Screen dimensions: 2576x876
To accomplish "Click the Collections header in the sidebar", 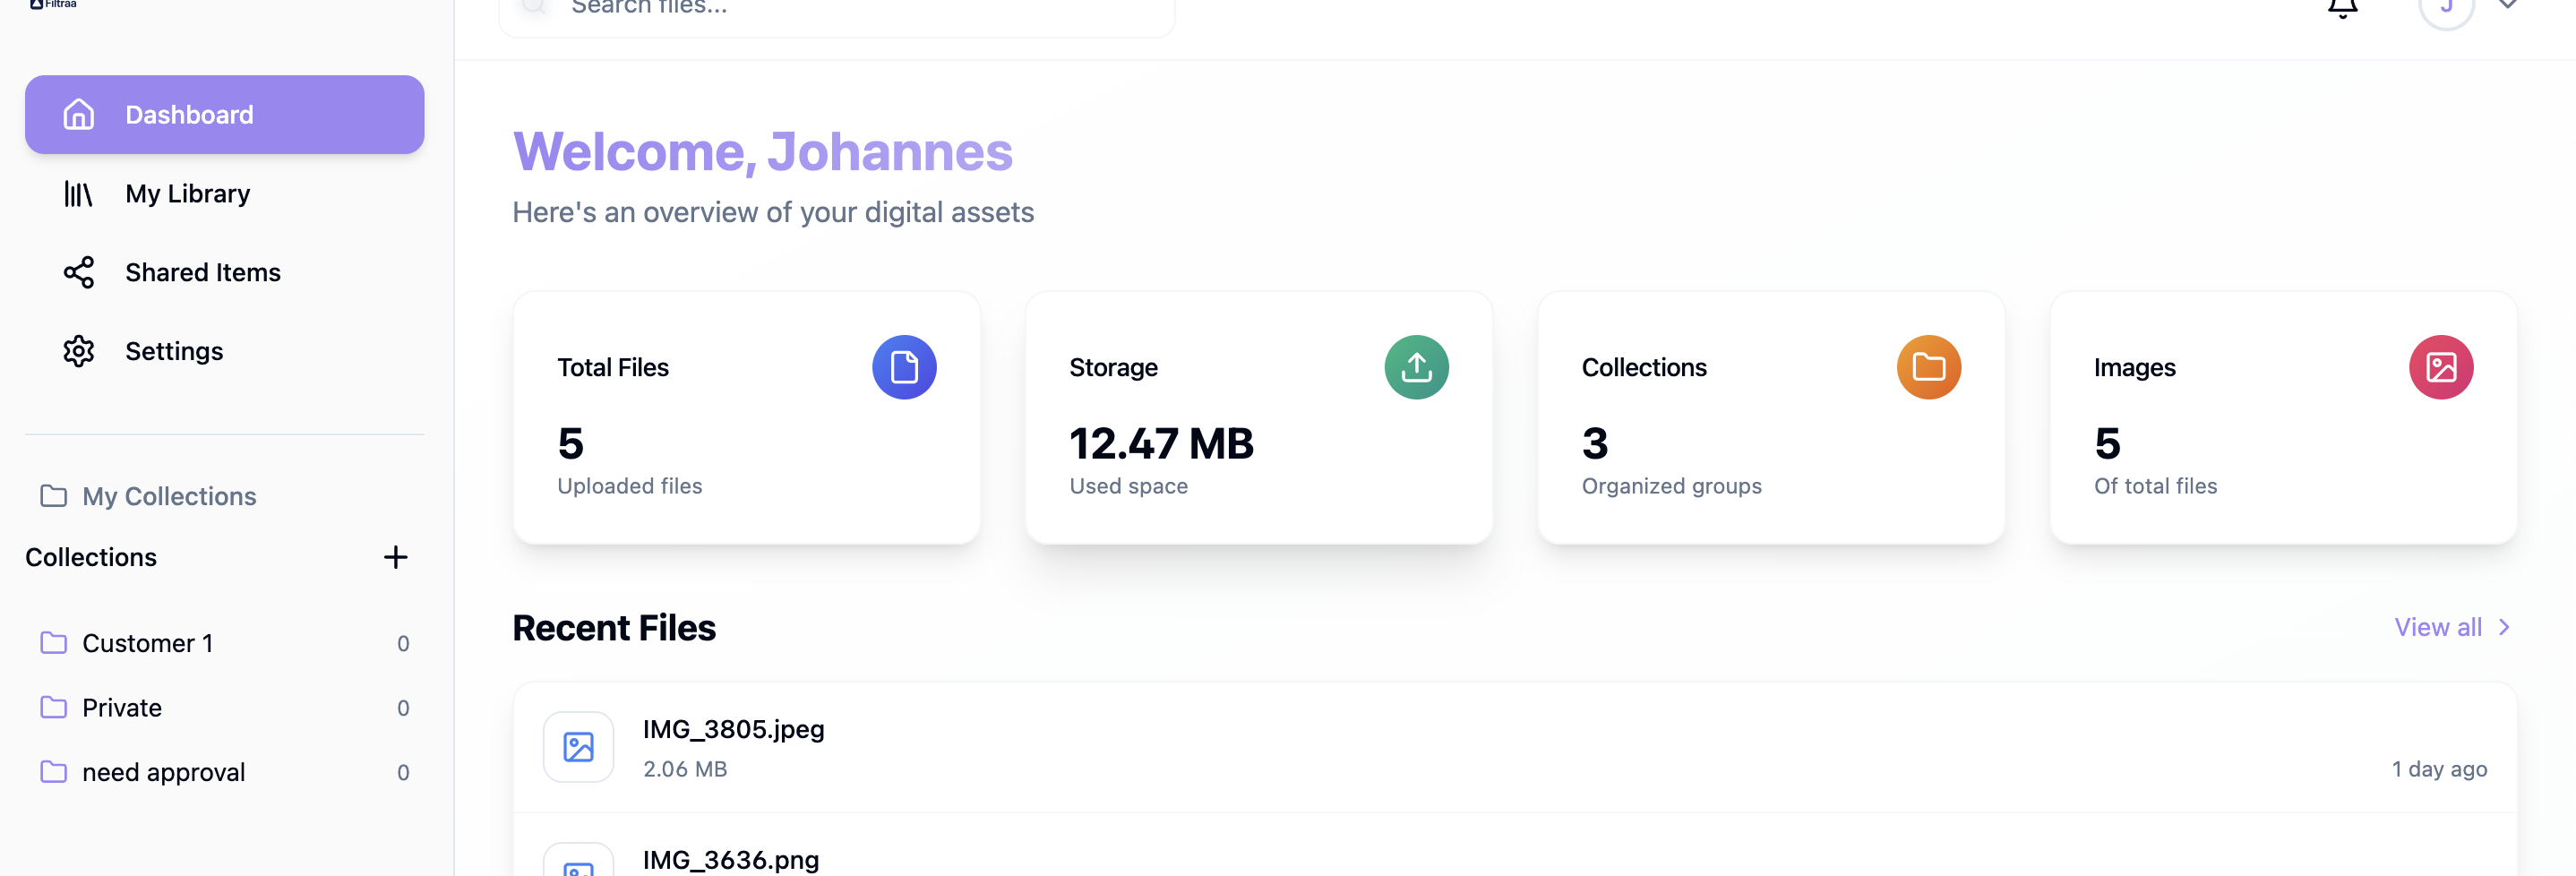I will pos(91,557).
